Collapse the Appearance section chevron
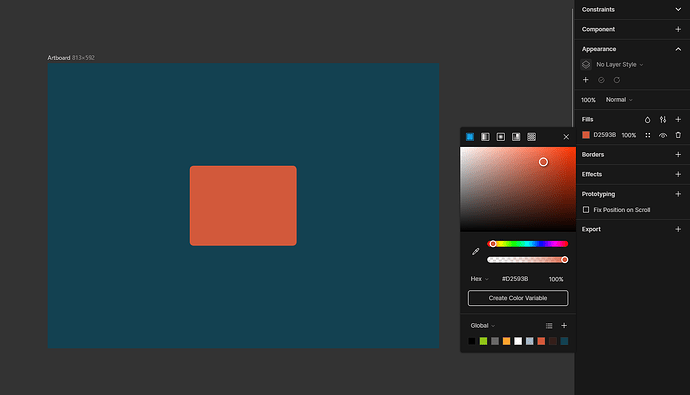Viewport: 690px width, 395px height. (x=678, y=49)
